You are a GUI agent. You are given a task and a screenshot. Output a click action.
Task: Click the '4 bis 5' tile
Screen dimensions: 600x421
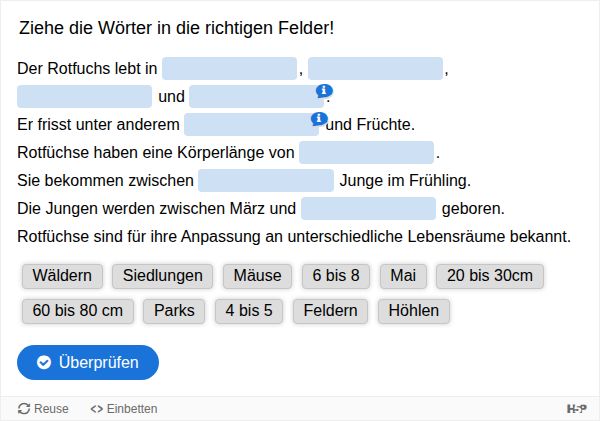point(249,311)
